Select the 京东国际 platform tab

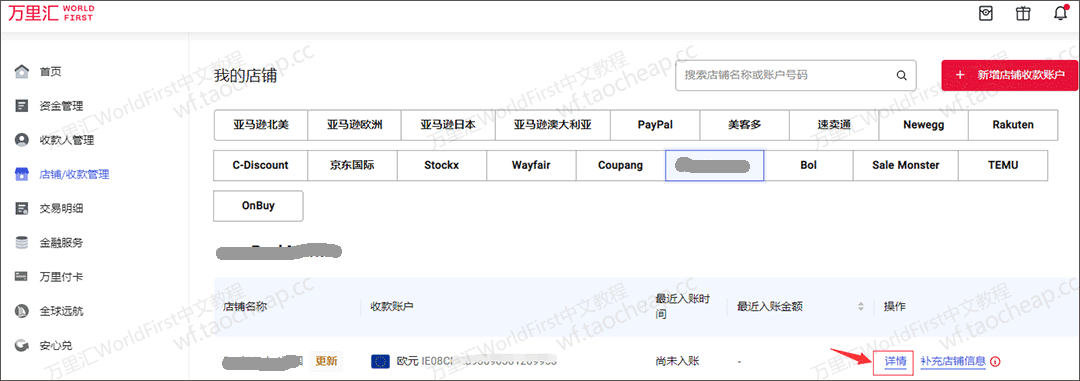(353, 165)
